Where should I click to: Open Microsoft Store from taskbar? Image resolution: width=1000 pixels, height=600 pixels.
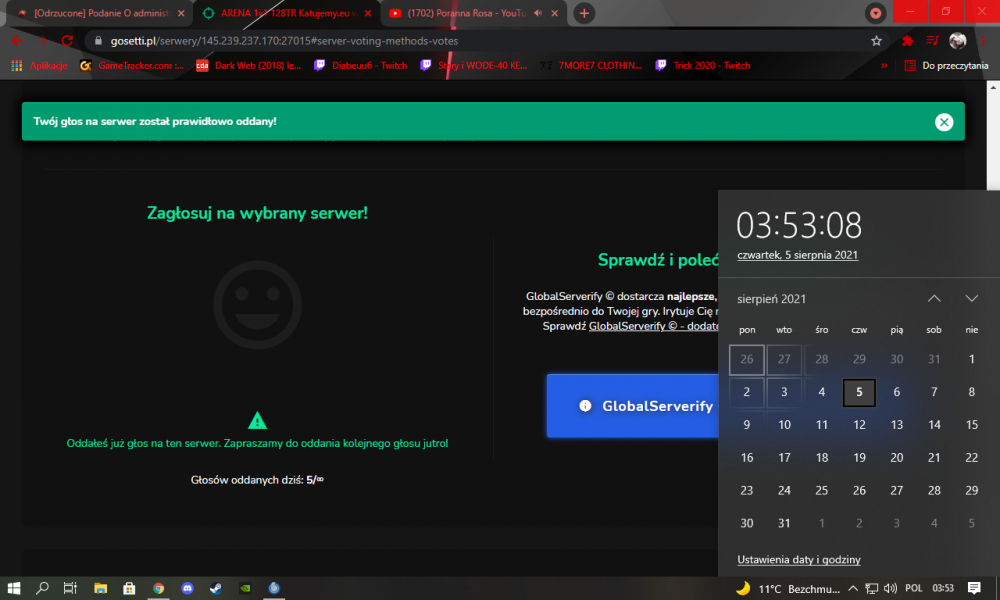coord(129,588)
